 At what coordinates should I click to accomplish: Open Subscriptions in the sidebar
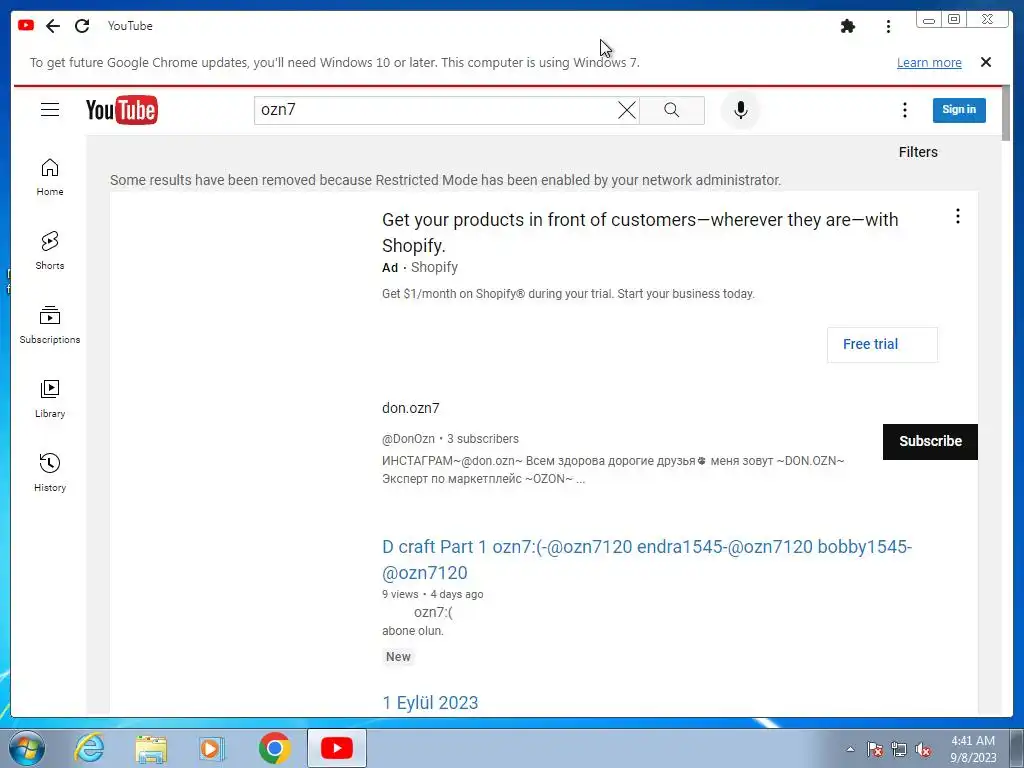(x=50, y=325)
